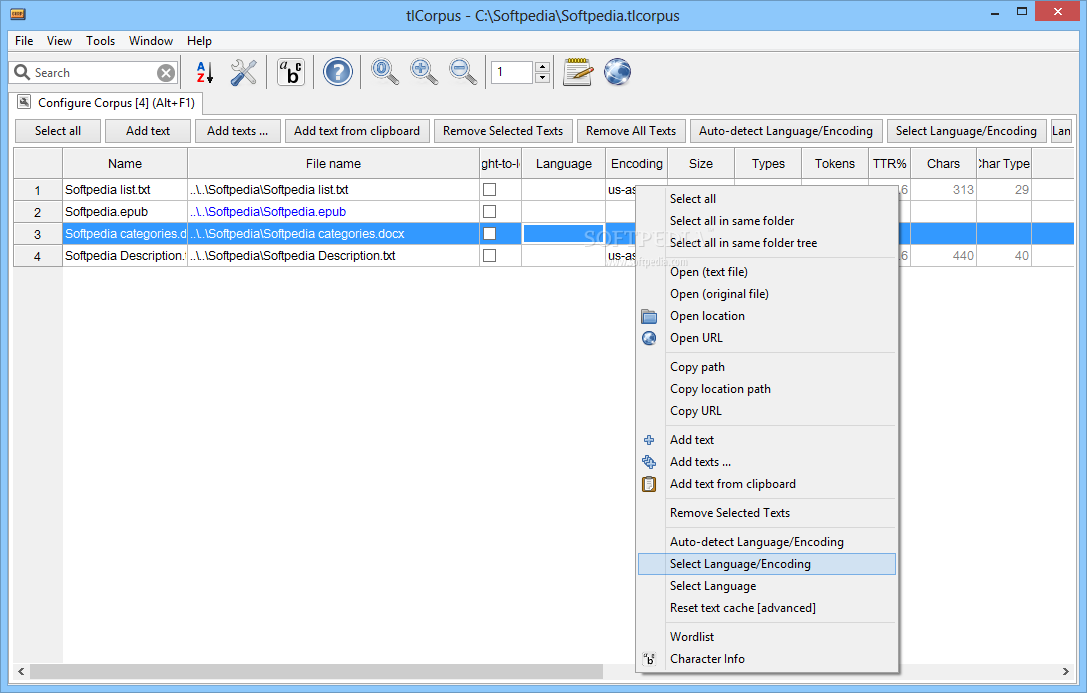Open help via blue question mark icon

[338, 72]
